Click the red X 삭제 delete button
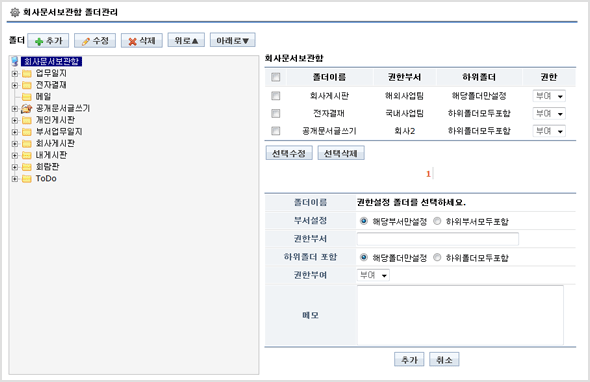The image size is (590, 382). [141, 41]
